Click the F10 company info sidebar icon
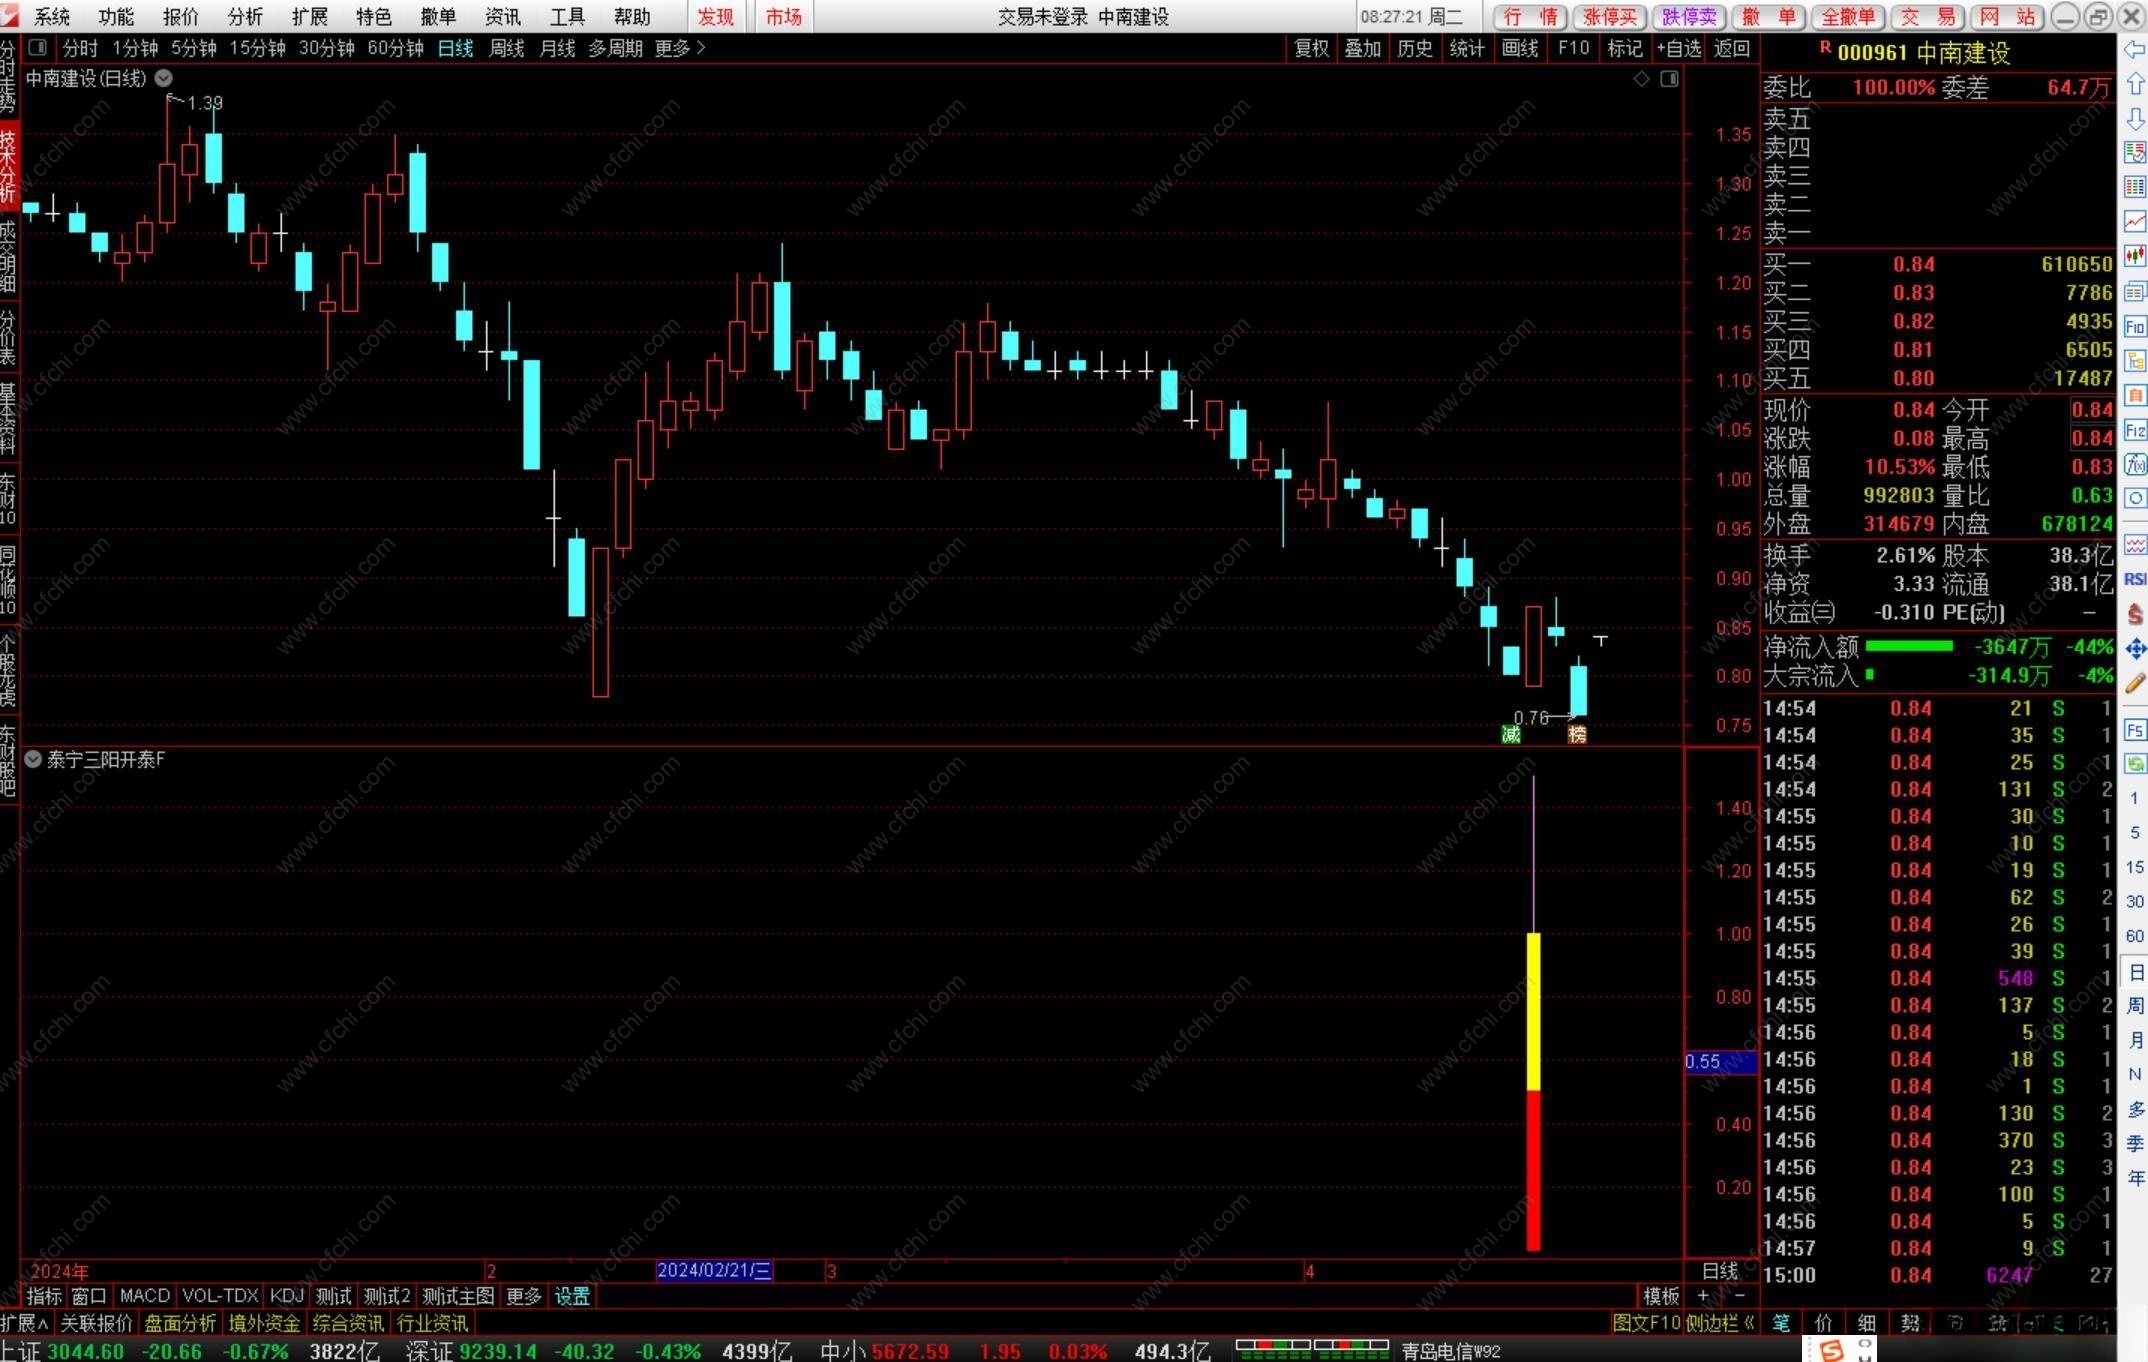 [x=2135, y=326]
